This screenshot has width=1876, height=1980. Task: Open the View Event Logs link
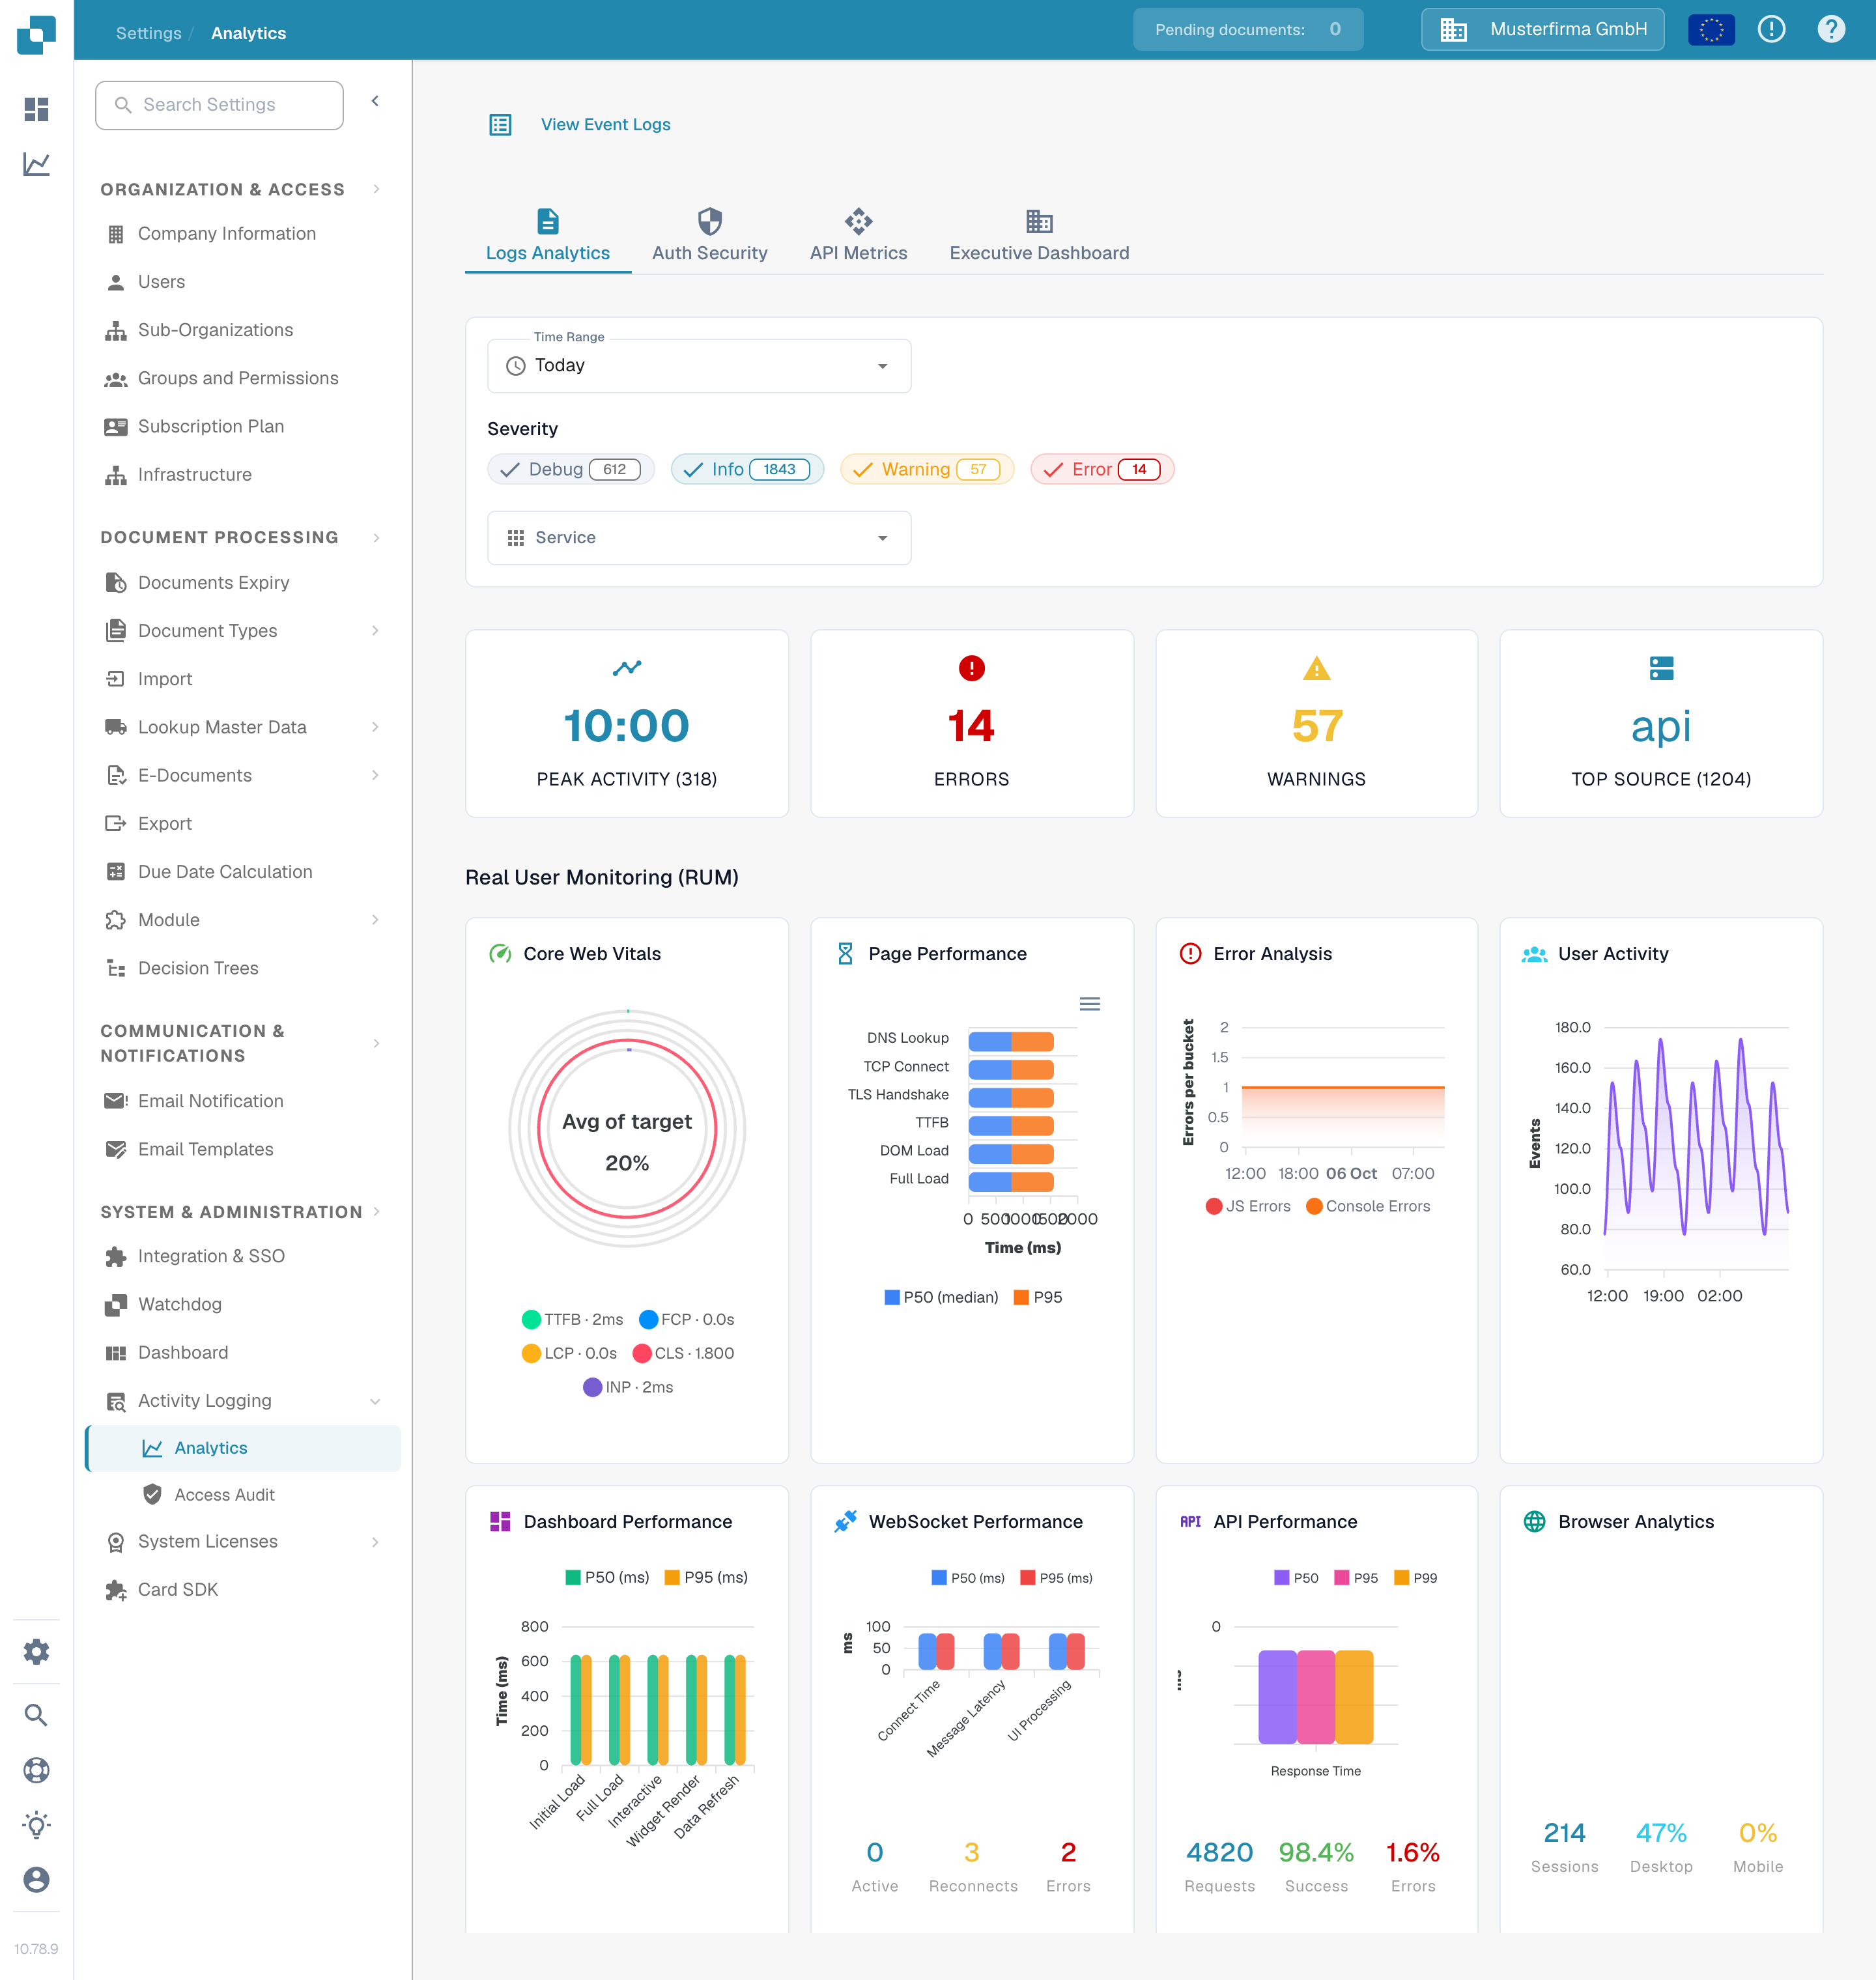coord(605,125)
